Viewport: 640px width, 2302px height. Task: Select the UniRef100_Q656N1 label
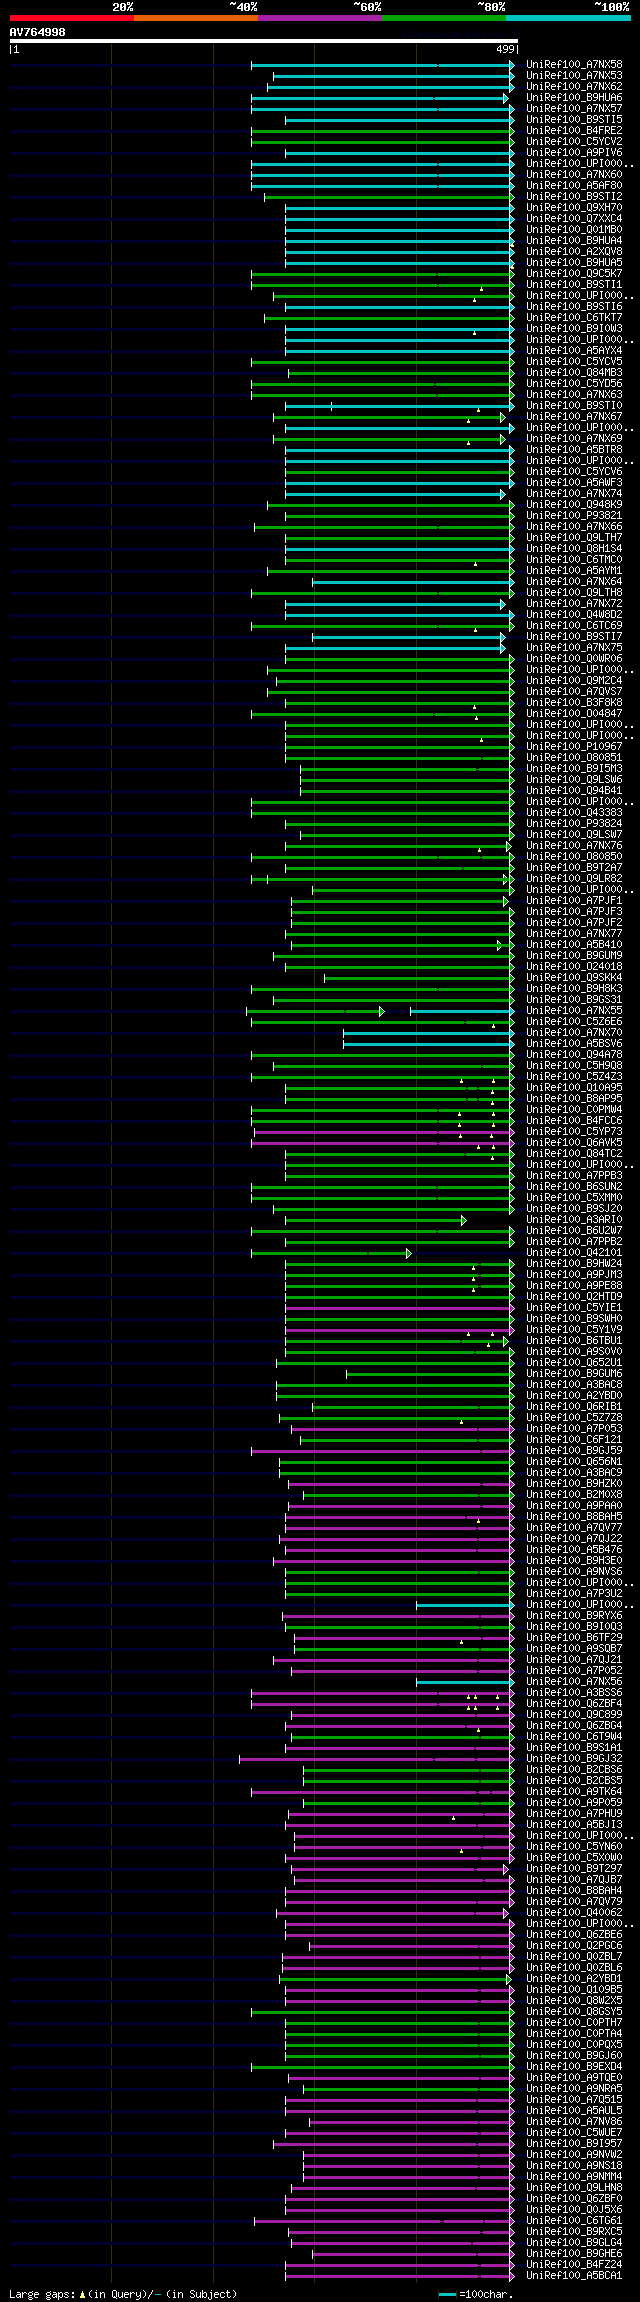574,1462
